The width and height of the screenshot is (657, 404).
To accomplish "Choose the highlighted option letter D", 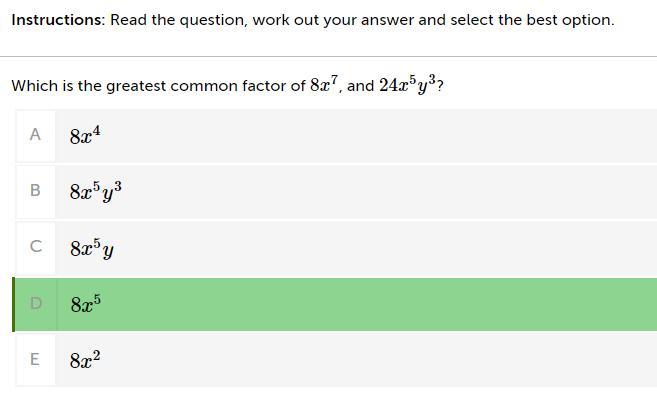I will pyautogui.click(x=36, y=303).
